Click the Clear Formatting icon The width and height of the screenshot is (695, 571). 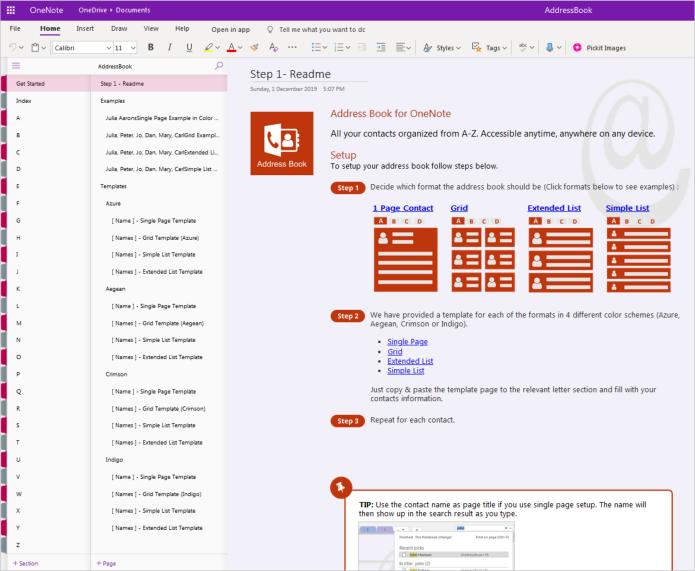273,47
